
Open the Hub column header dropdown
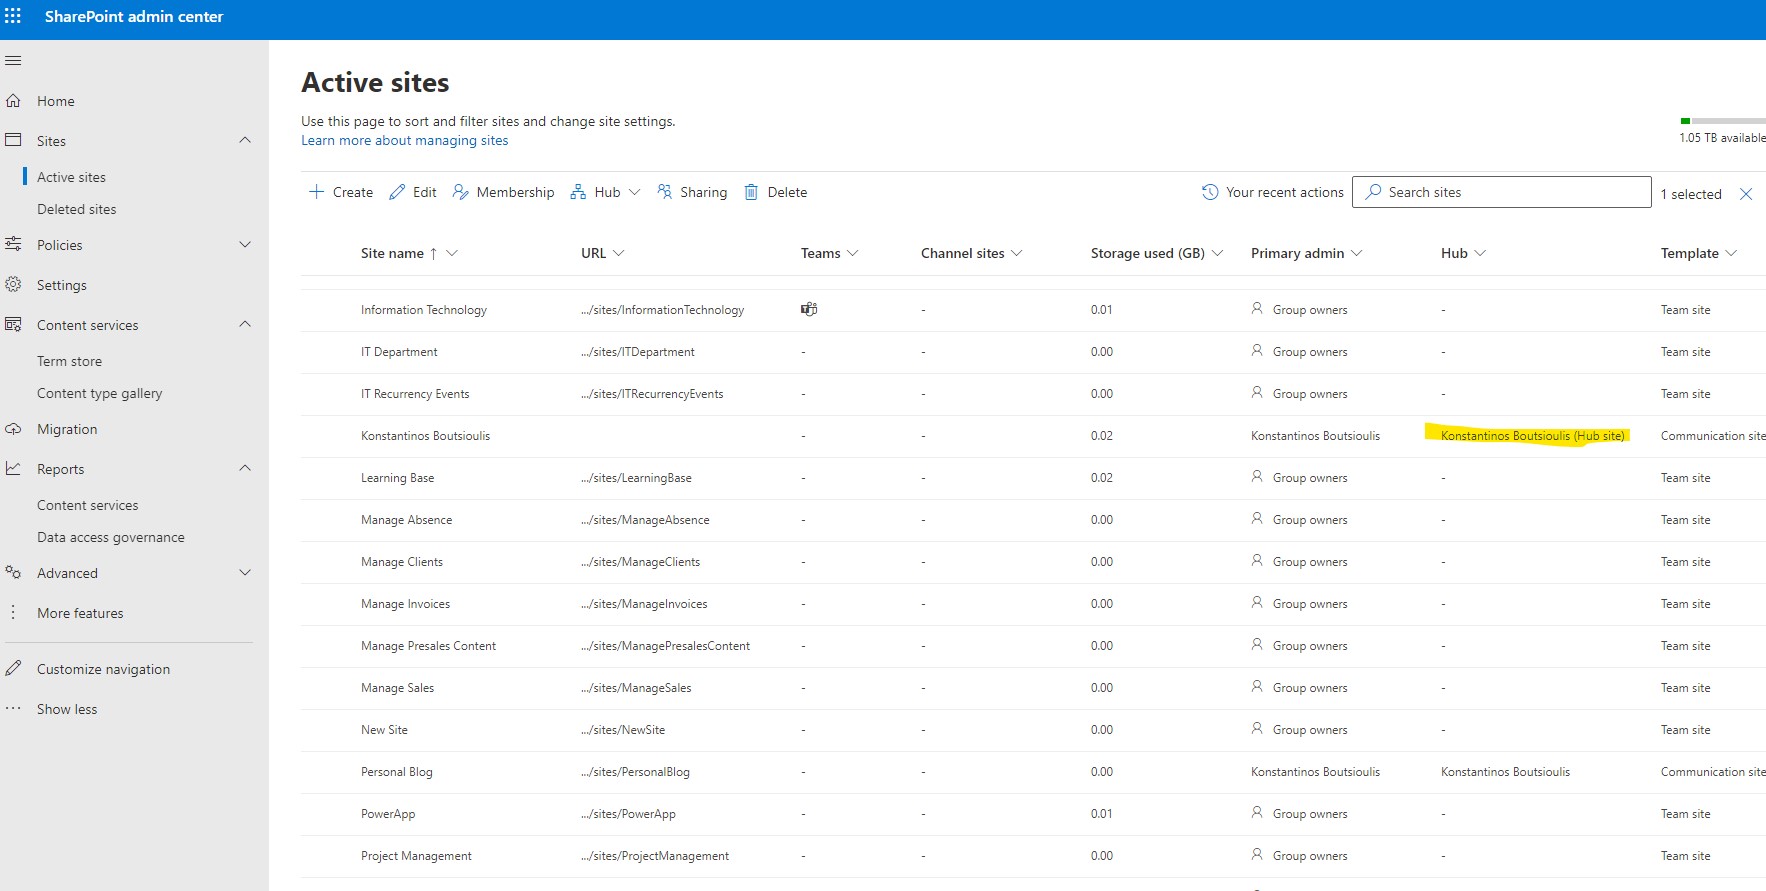pos(1480,253)
